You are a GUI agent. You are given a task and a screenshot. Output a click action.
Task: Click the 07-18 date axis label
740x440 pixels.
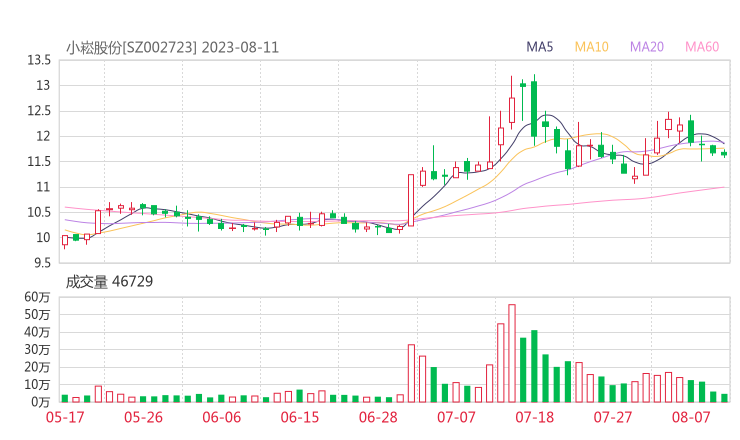pyautogui.click(x=535, y=417)
